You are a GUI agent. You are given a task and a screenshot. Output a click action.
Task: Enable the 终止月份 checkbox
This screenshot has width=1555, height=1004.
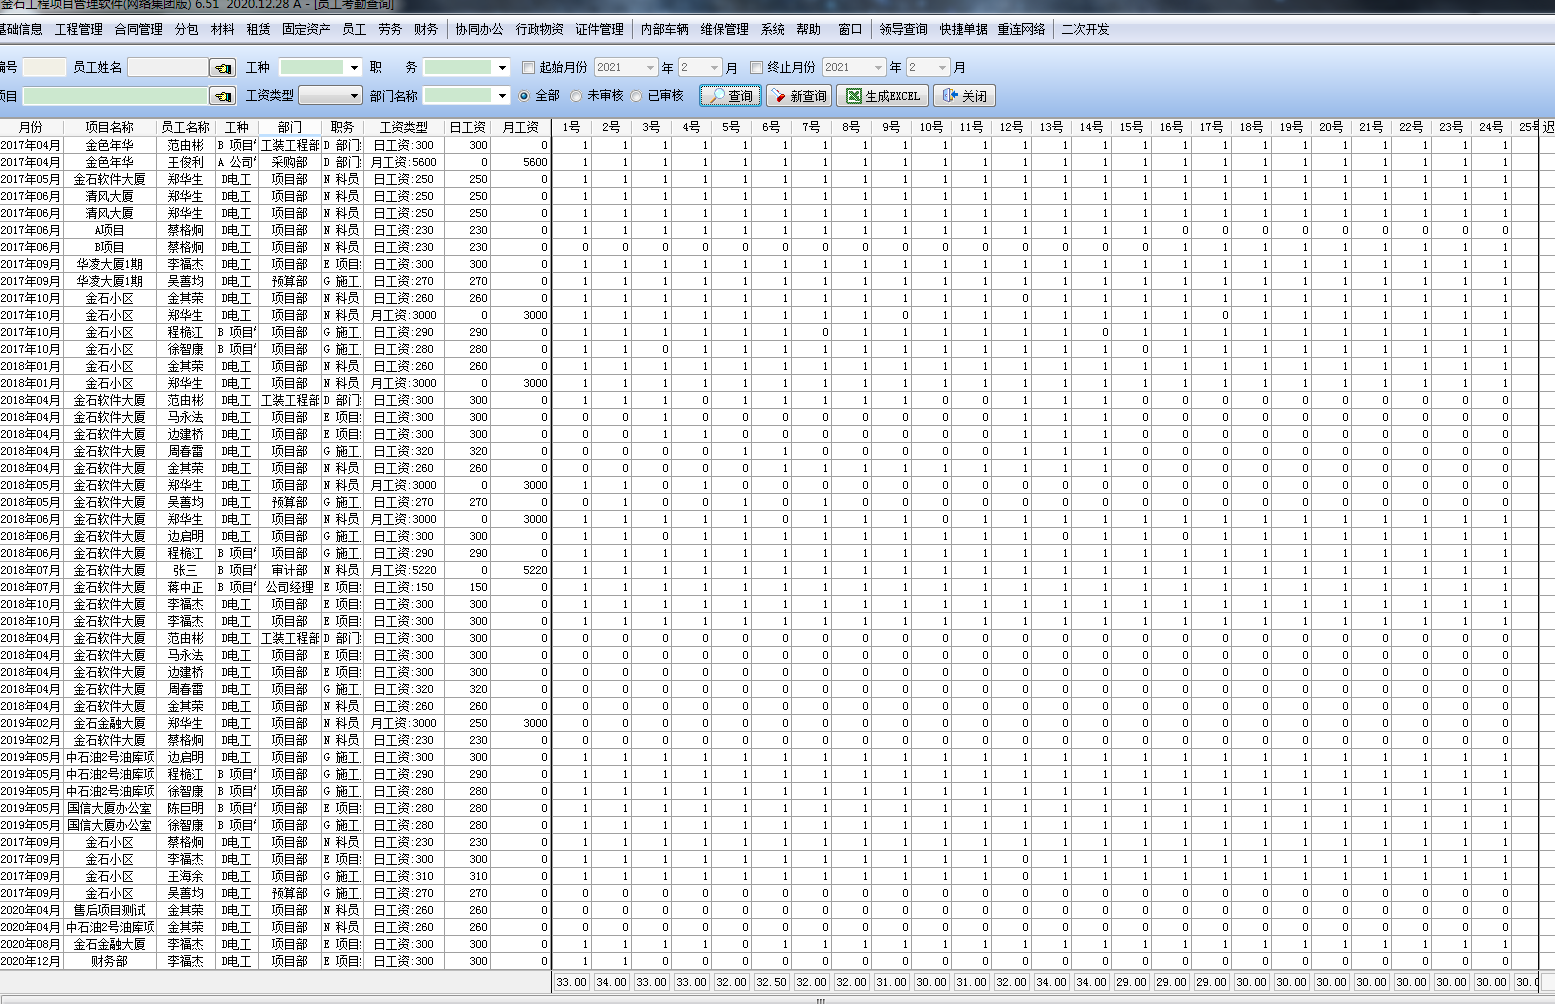coord(757,68)
